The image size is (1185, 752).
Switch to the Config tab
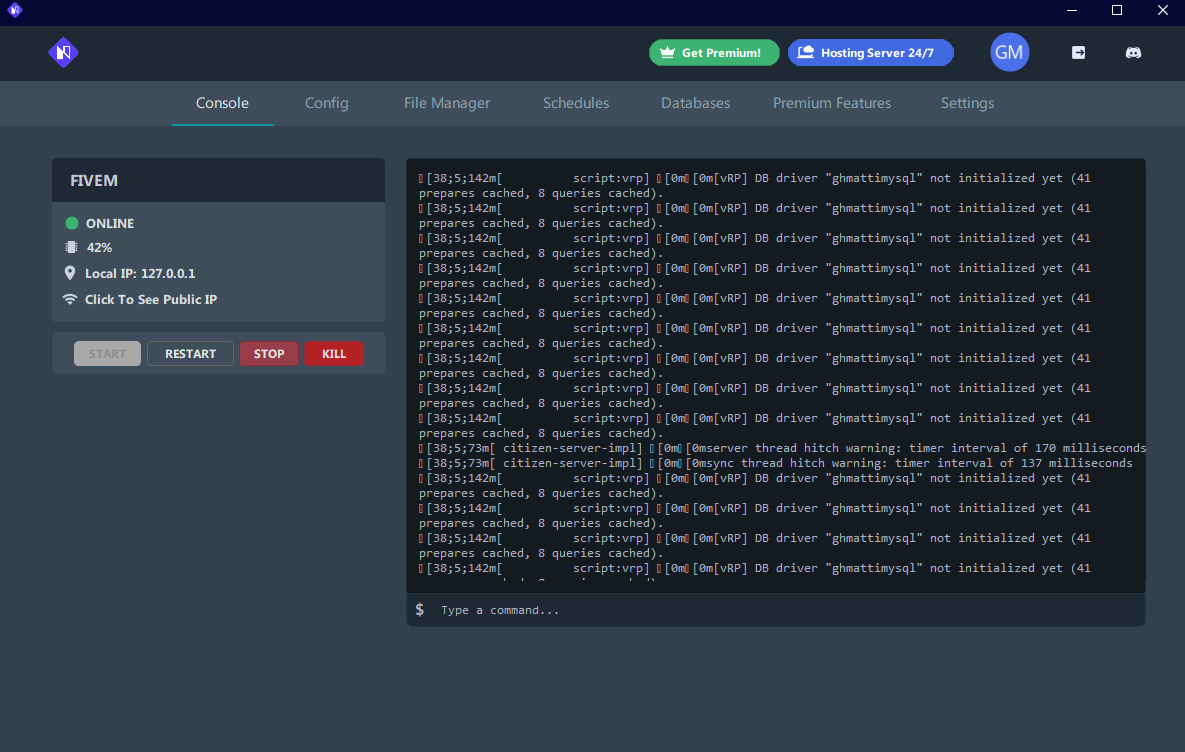pos(326,103)
